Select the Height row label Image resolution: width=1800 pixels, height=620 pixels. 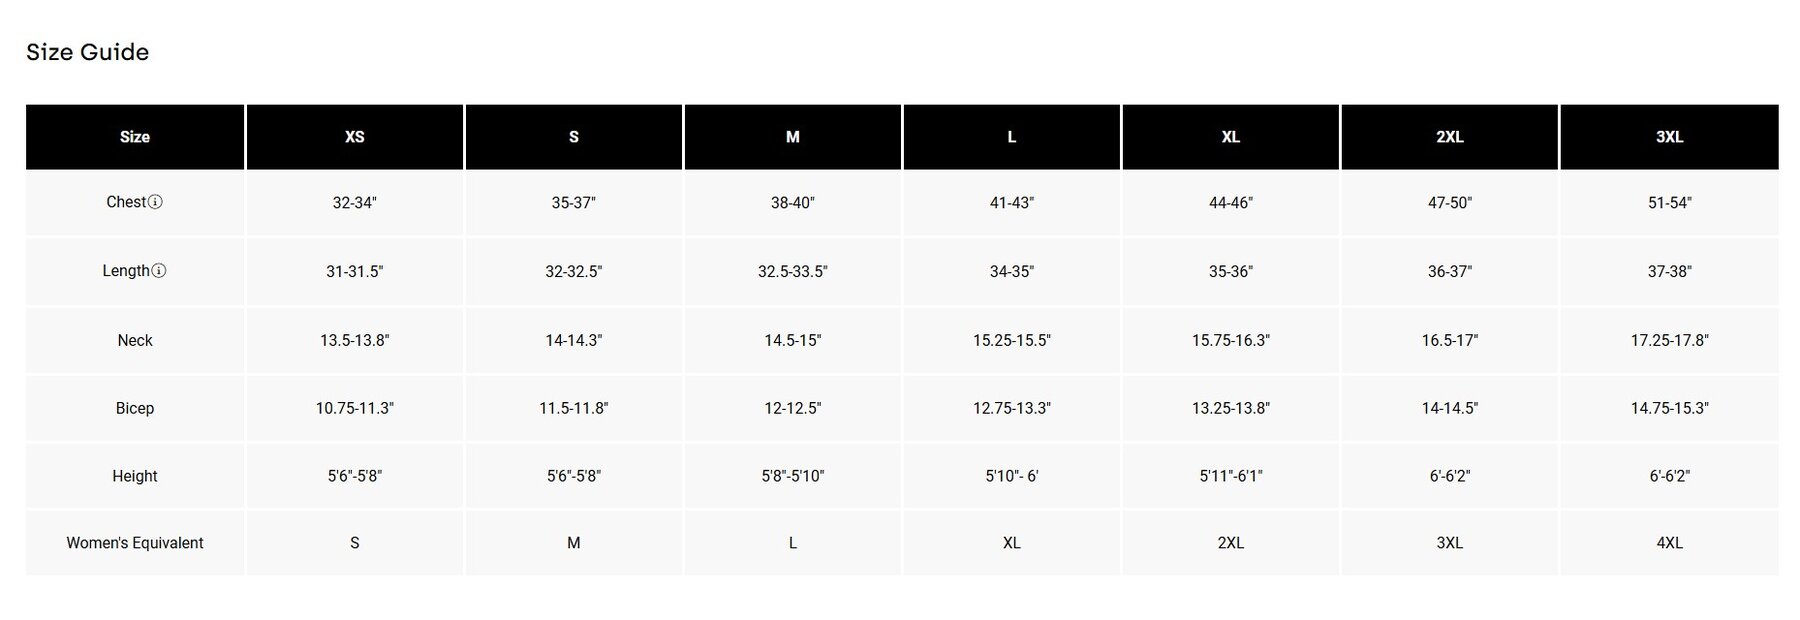coord(135,476)
